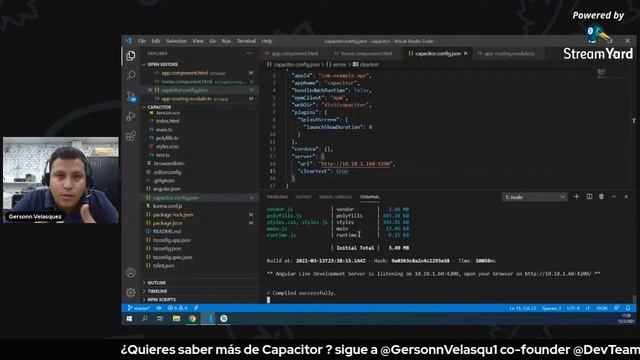Open the Explorer view in the activity bar
This screenshot has width=640, height=360.
click(x=131, y=56)
